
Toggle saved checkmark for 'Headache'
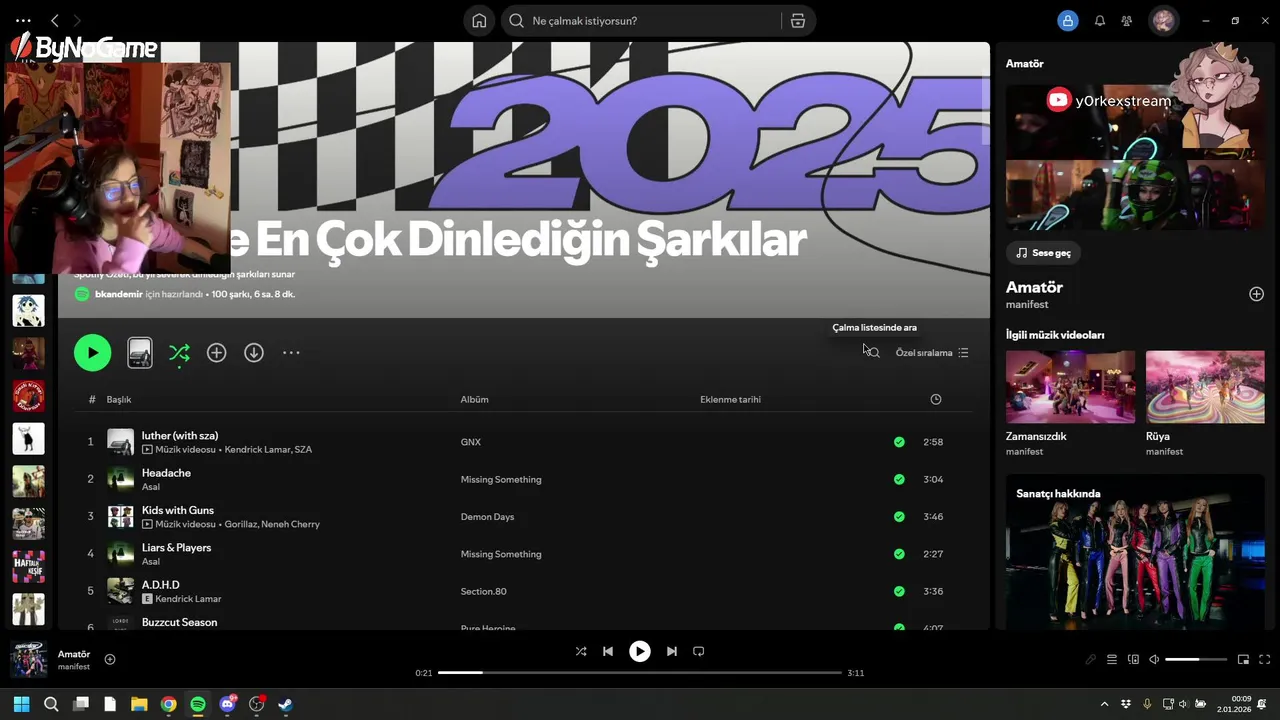click(x=899, y=479)
